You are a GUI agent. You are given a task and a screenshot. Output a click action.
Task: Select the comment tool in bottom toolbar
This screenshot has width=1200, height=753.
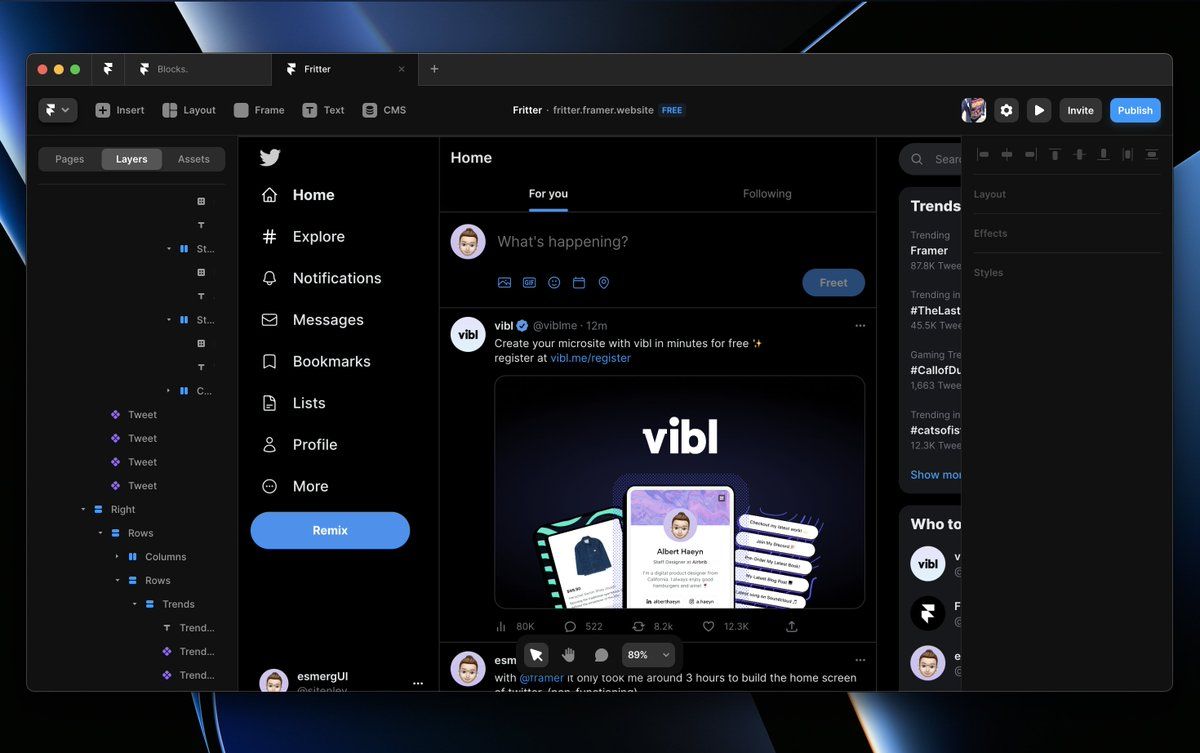[601, 655]
